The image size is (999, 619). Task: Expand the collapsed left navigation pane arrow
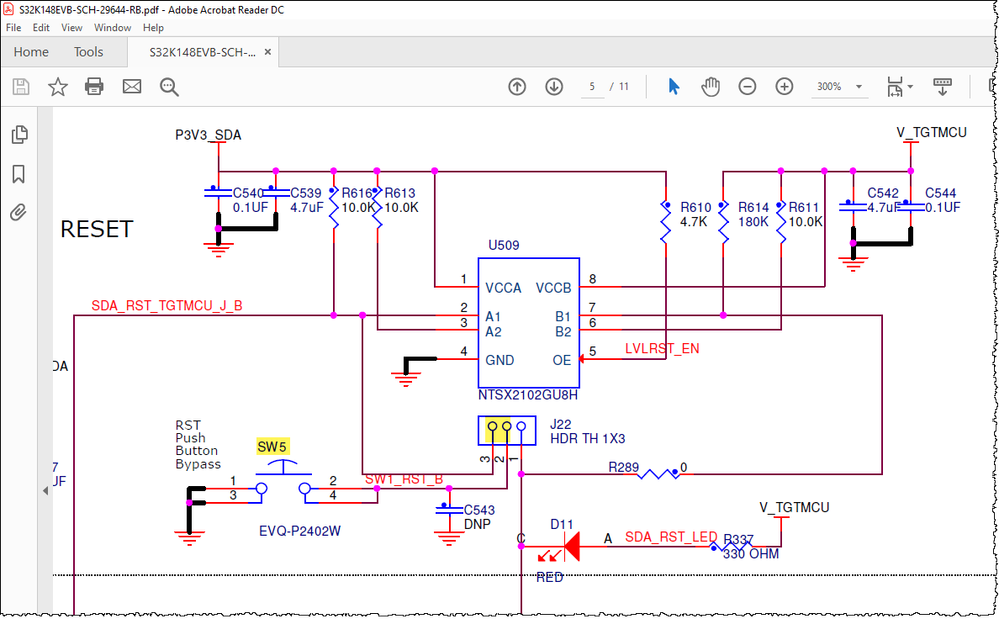[x=45, y=490]
